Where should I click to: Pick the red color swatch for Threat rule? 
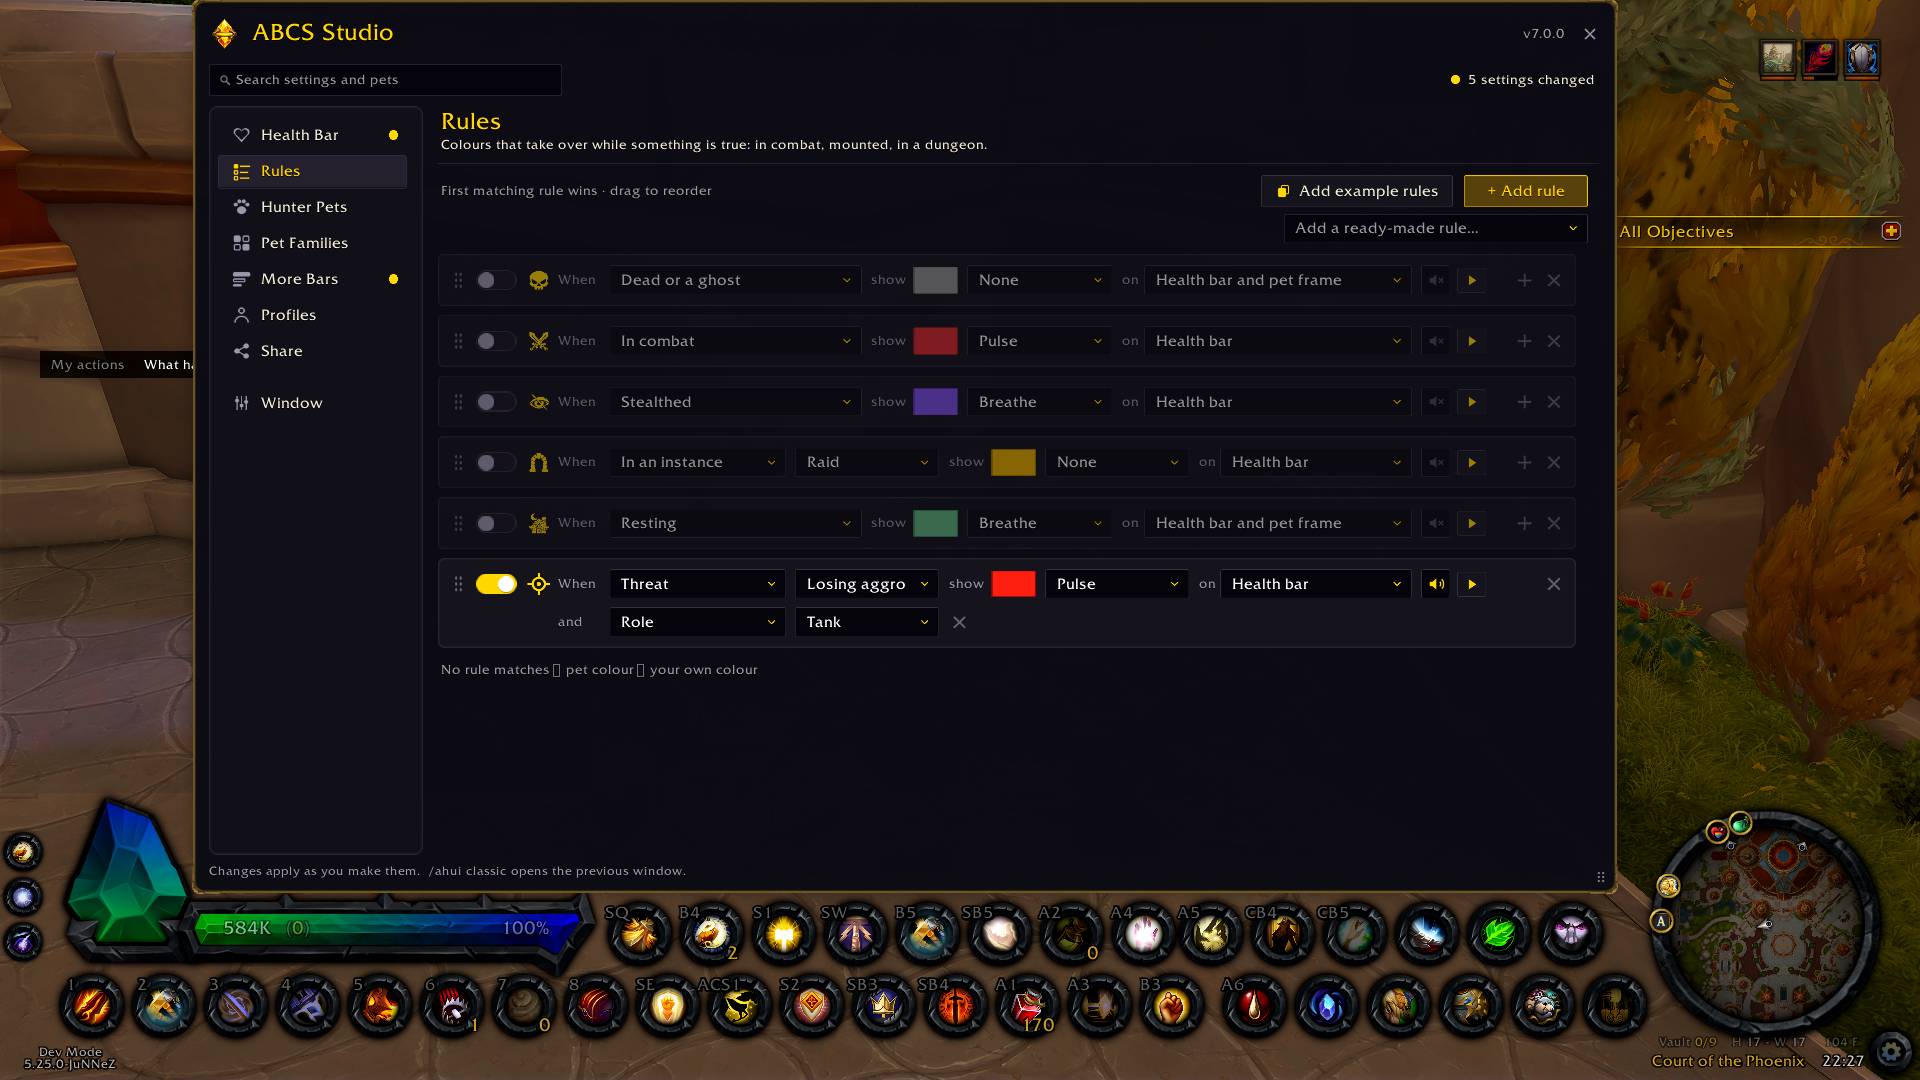click(x=1013, y=584)
